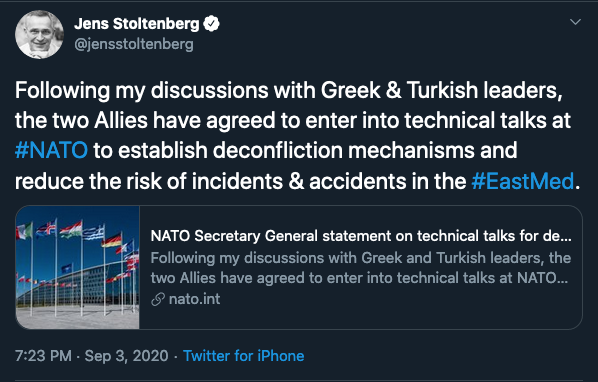Open the NATO Secretary General statement headline
598x382 pixels.
click(x=361, y=236)
